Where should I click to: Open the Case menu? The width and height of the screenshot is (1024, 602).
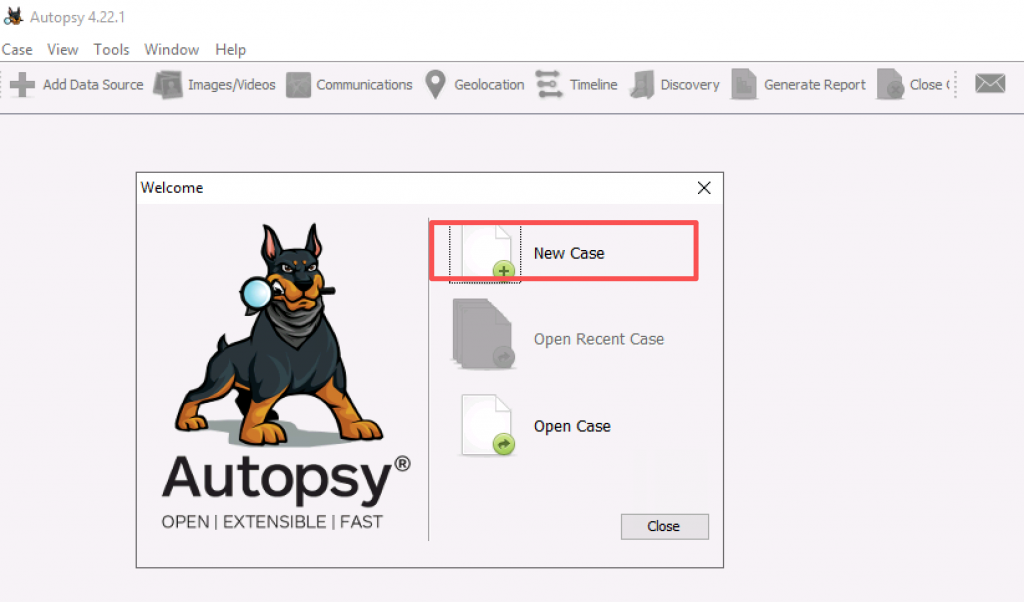(x=17, y=49)
